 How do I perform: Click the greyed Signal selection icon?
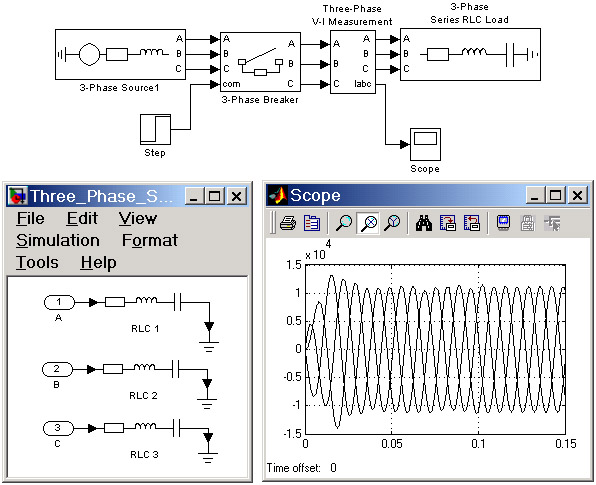pyautogui.click(x=552, y=223)
